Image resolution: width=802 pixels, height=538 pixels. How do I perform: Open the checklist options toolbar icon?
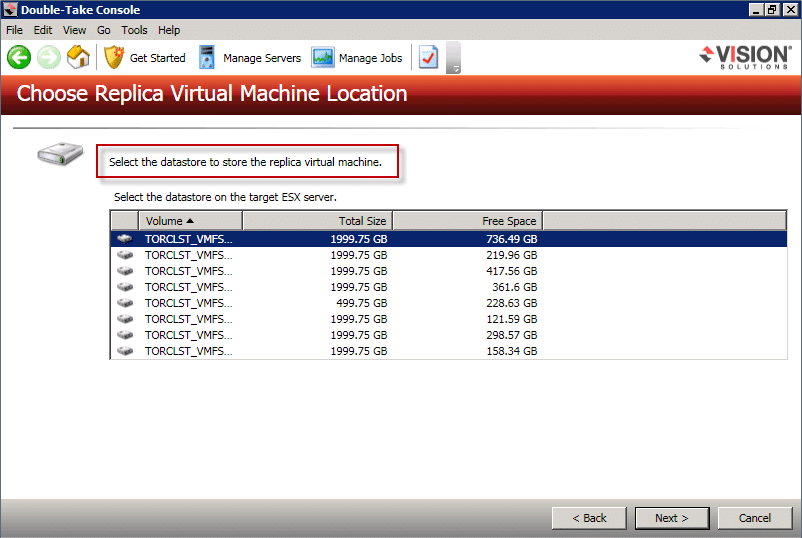(x=428, y=57)
